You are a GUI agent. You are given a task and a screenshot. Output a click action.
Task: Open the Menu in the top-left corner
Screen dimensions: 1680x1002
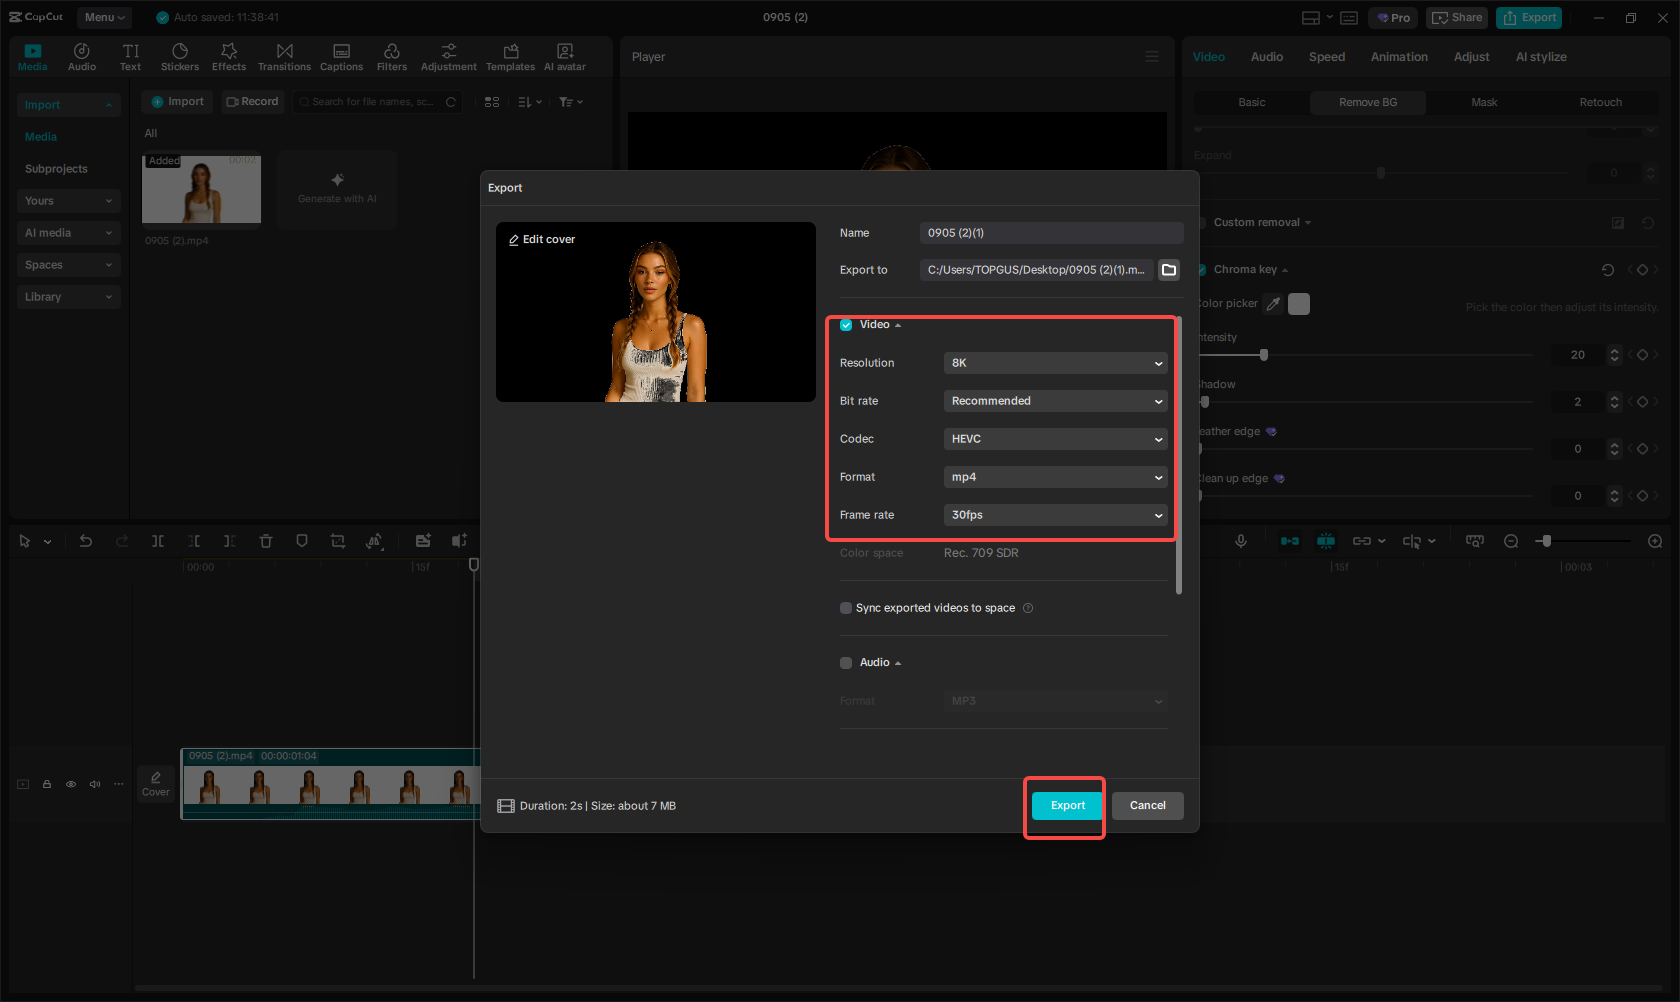(104, 17)
